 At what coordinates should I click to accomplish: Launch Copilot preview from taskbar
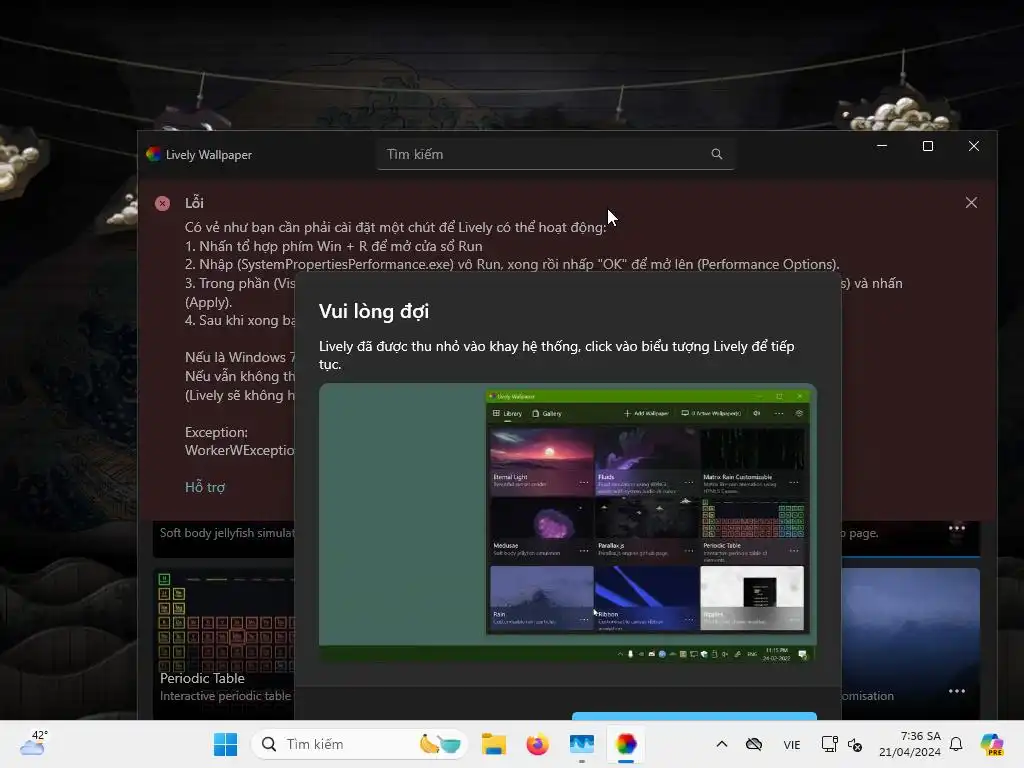992,744
